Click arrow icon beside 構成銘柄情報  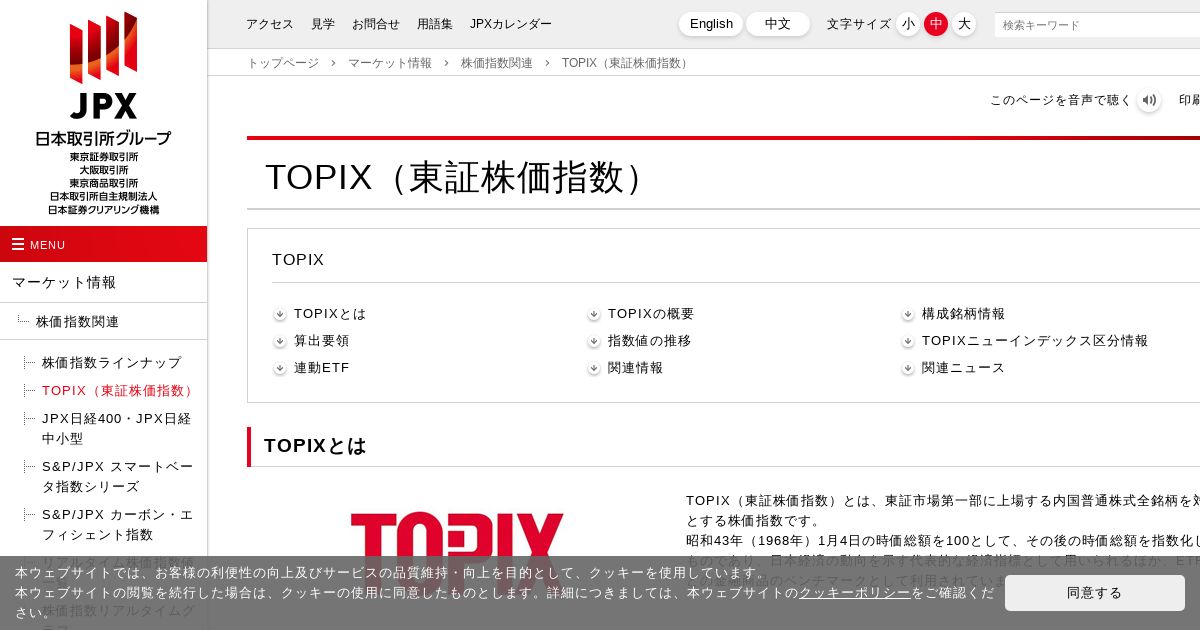(908, 314)
